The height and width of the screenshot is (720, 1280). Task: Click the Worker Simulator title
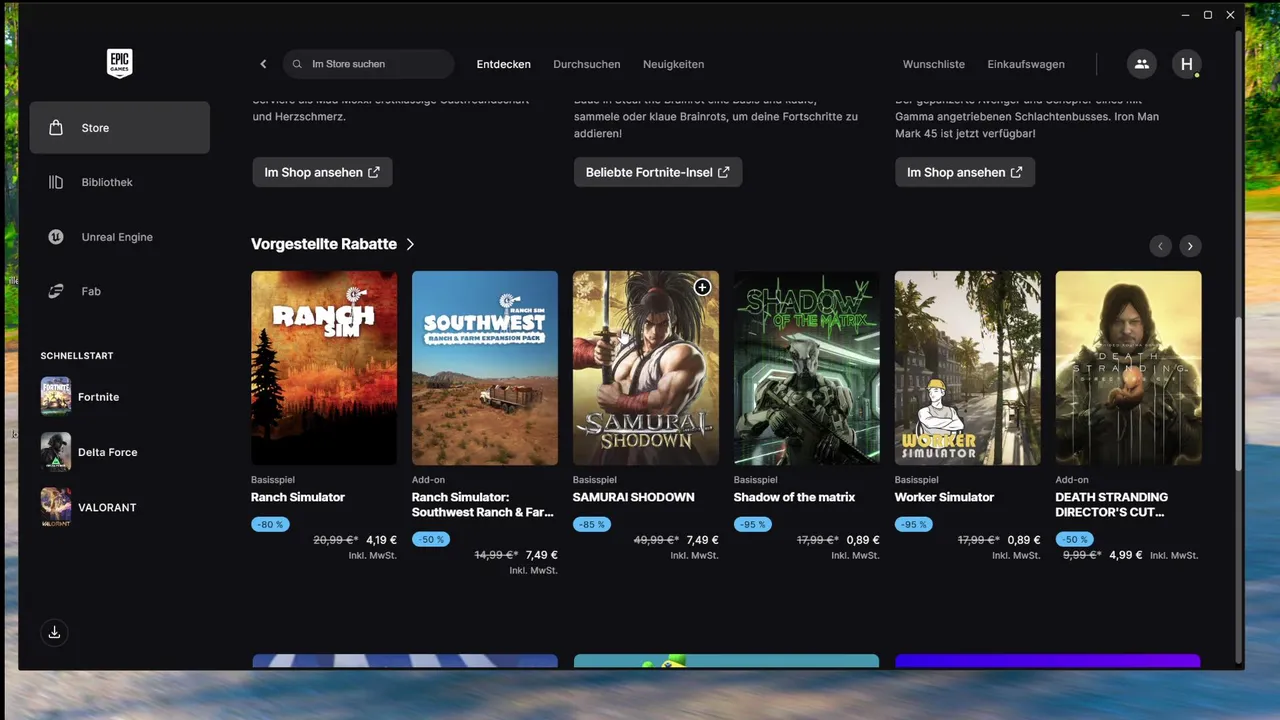tap(945, 497)
